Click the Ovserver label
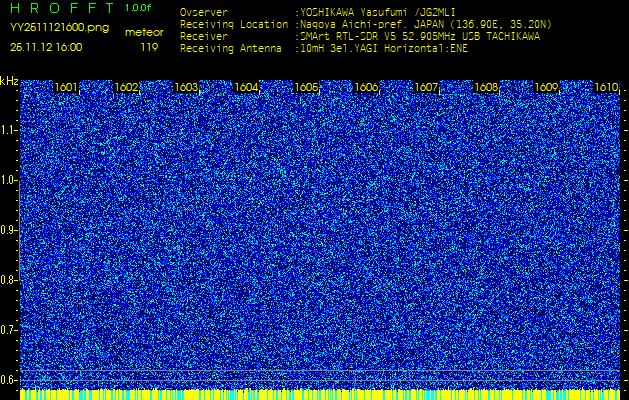 (x=204, y=12)
